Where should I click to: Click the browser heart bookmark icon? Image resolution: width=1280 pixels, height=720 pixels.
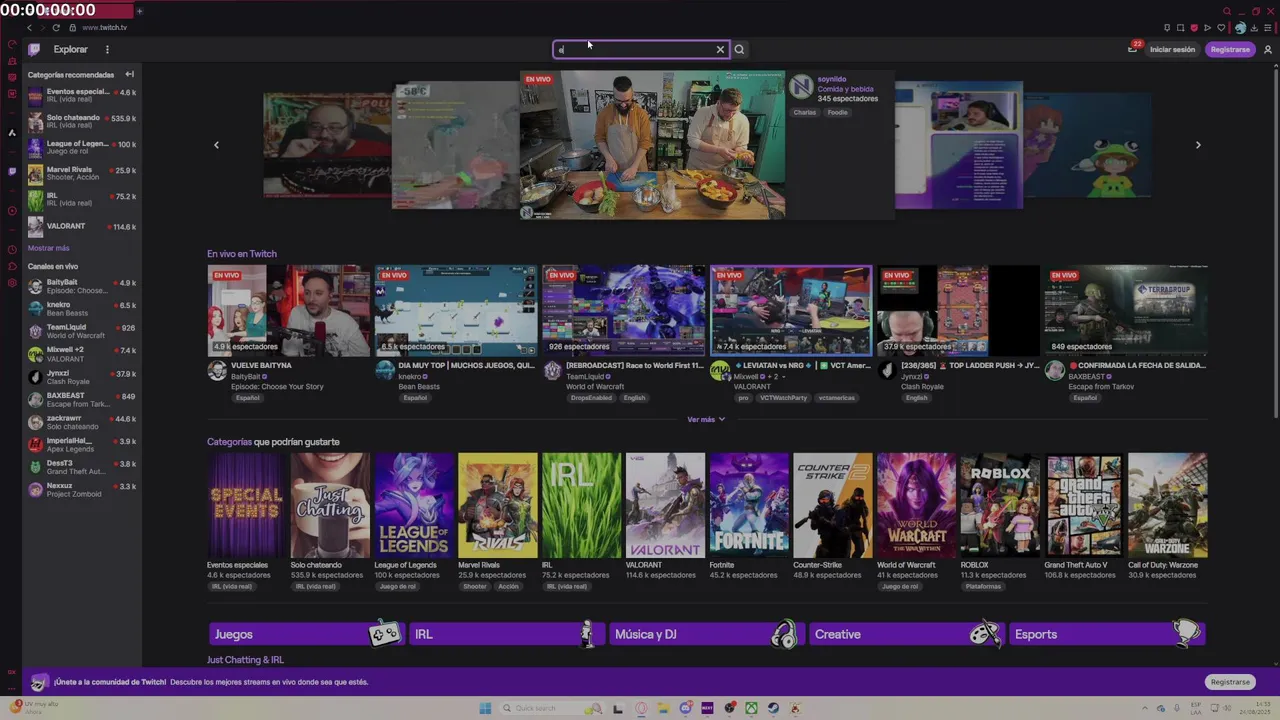click(1221, 28)
